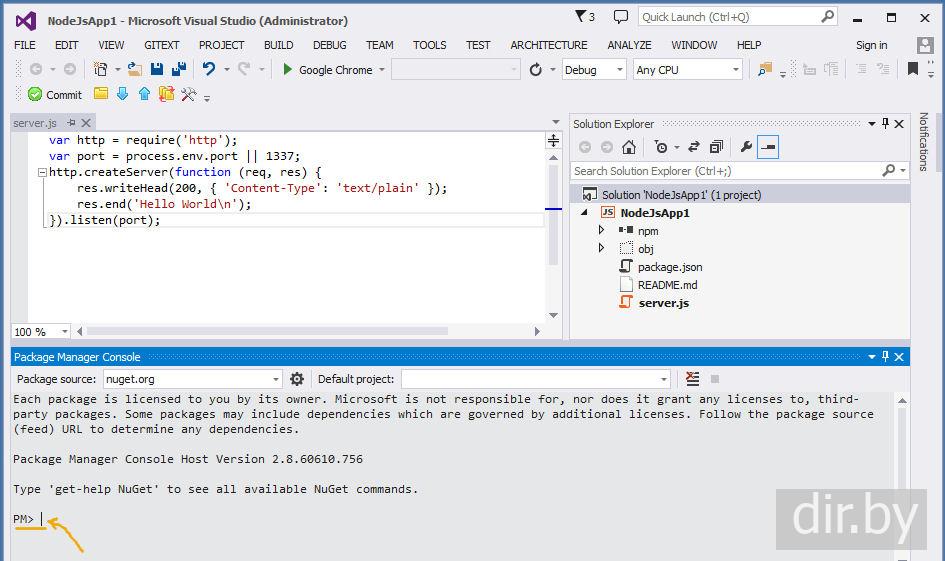Screen dimensions: 945x561
Task: Collapse the http.createServer code block
Action: (41, 172)
